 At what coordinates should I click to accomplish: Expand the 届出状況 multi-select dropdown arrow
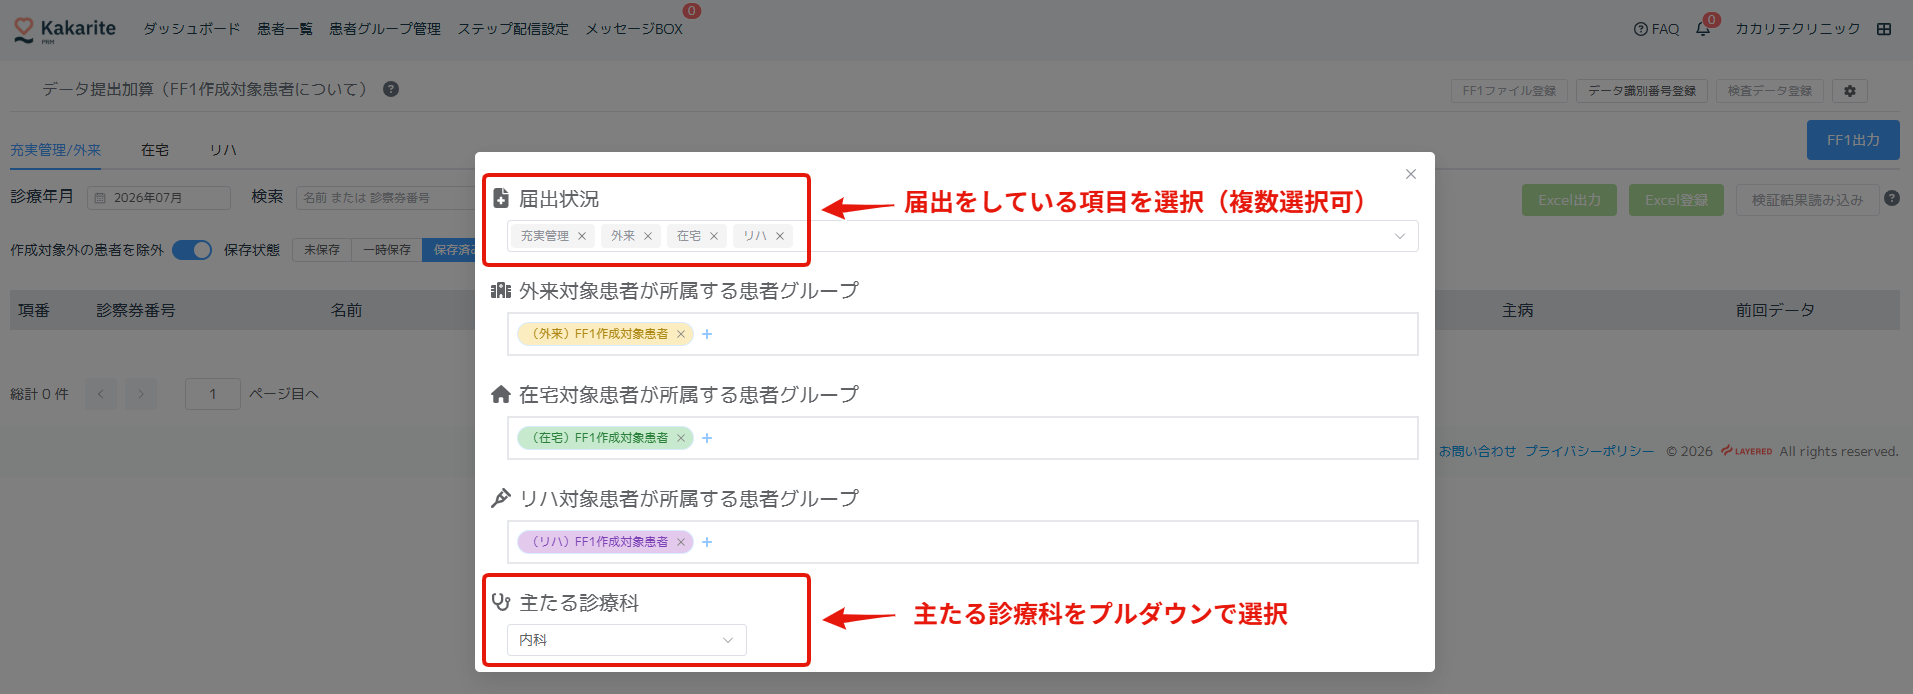[1400, 236]
